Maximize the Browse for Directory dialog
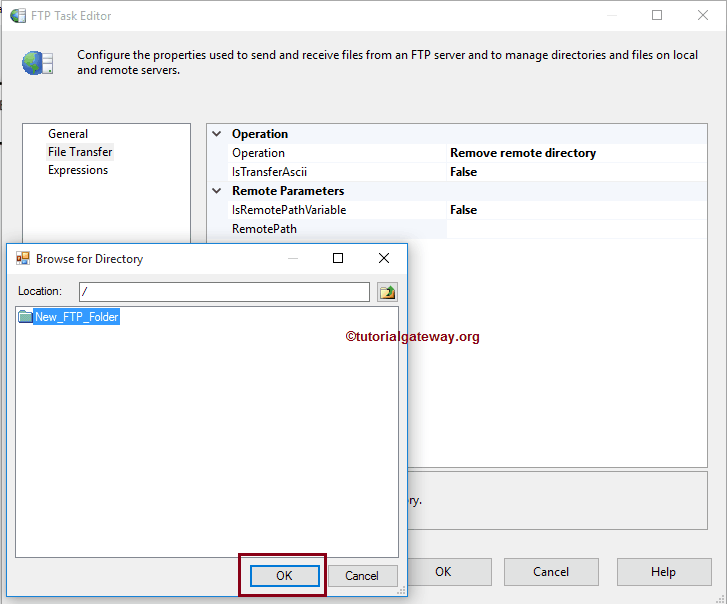Image resolution: width=727 pixels, height=604 pixels. click(338, 258)
